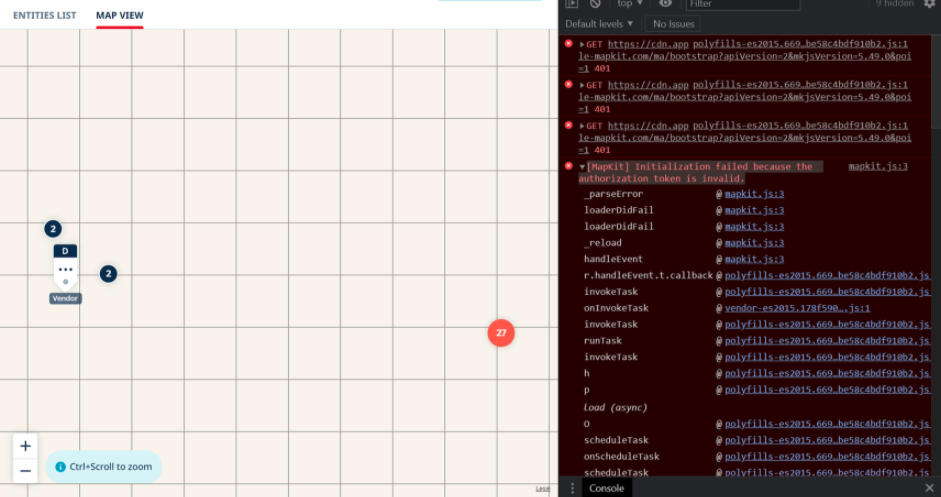Open polyfills link beside stack frame p

point(828,390)
